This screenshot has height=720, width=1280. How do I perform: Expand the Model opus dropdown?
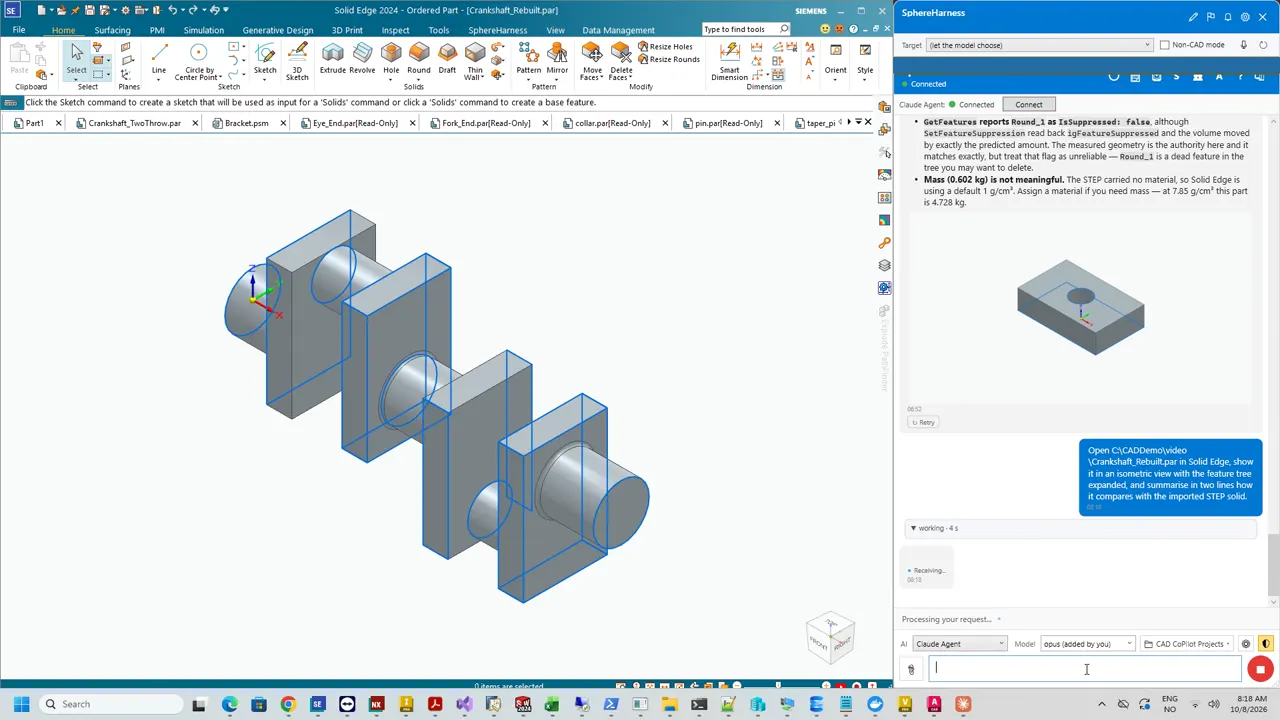(1087, 644)
